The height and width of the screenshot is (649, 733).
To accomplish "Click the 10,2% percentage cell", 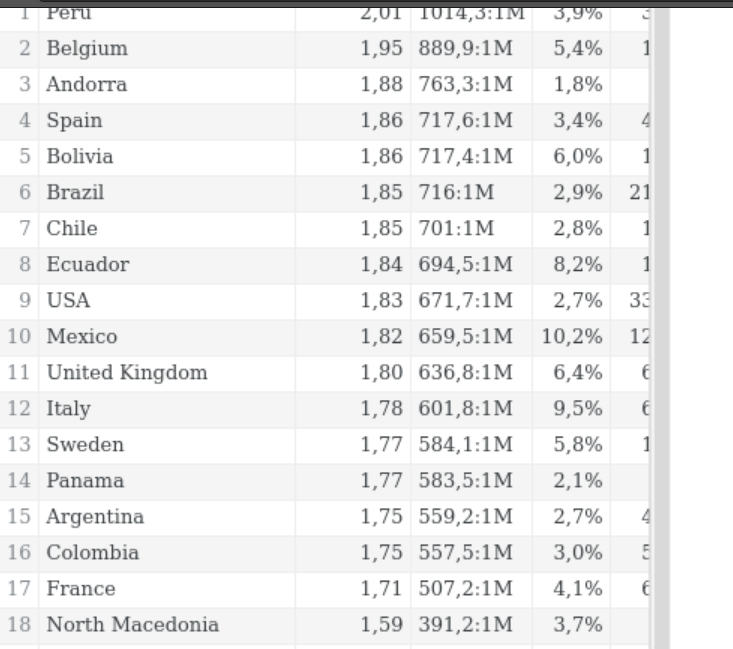I will coord(572,337).
